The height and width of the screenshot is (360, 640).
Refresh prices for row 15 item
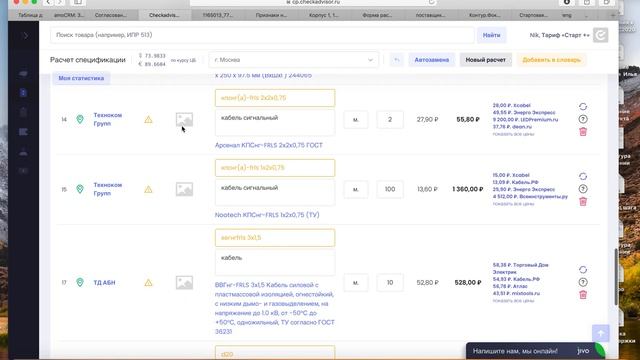point(583,176)
